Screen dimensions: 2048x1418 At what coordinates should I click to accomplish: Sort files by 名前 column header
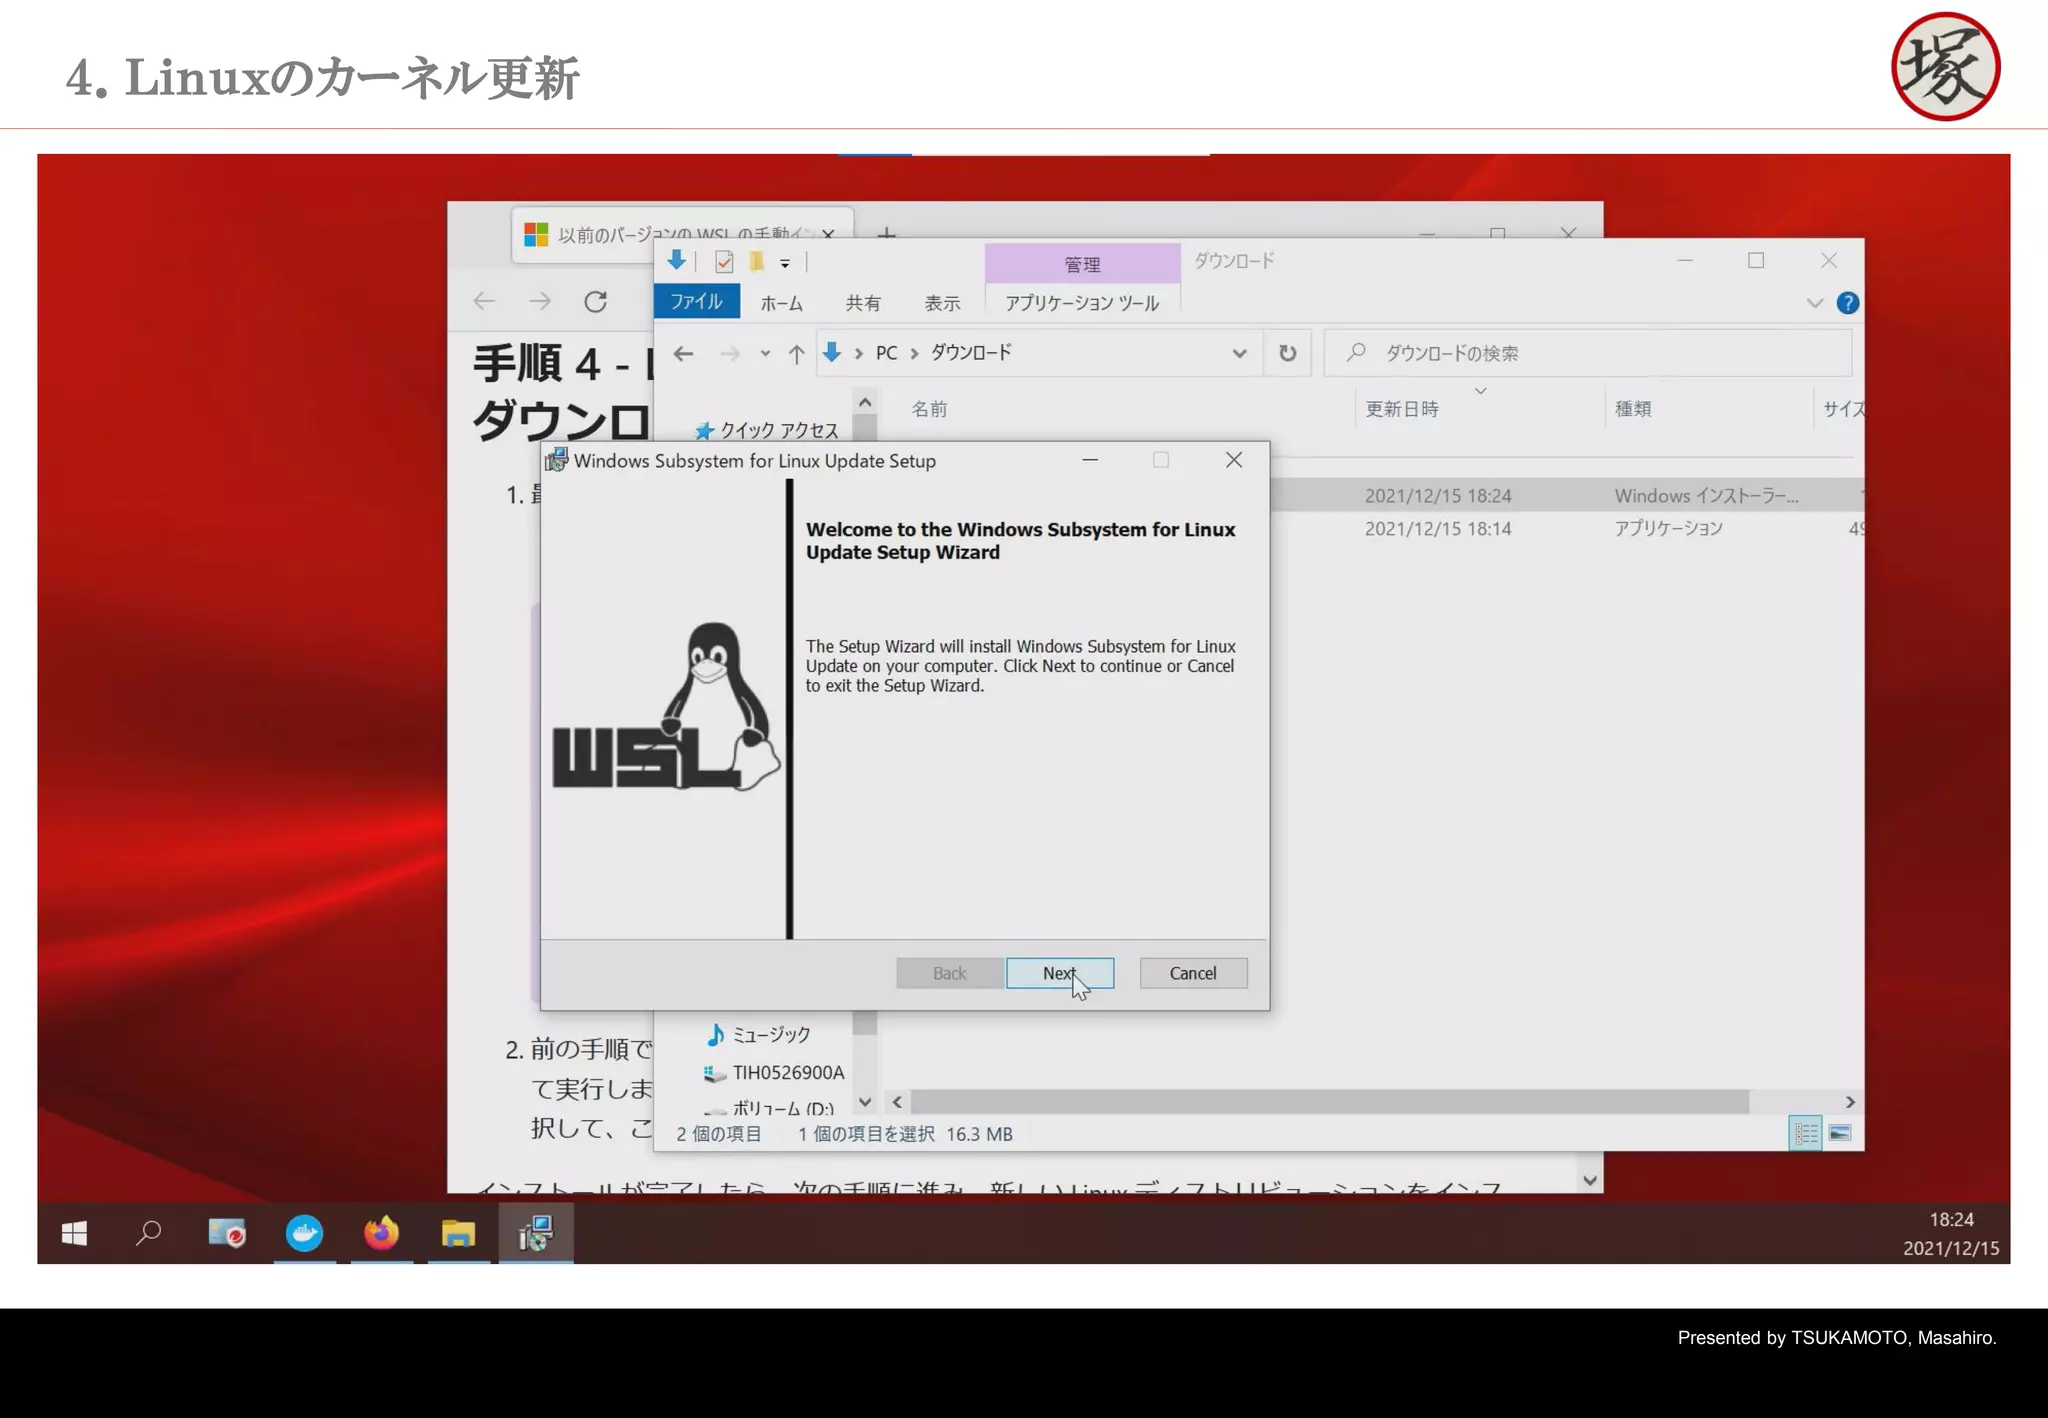(x=929, y=409)
